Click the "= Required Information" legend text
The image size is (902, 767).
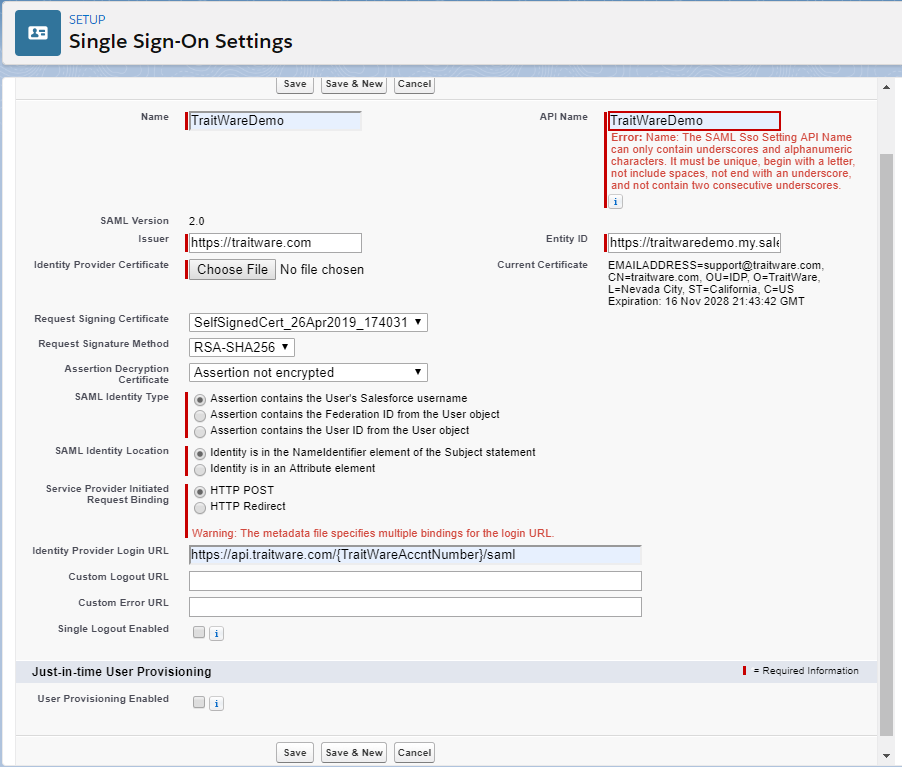[x=805, y=671]
